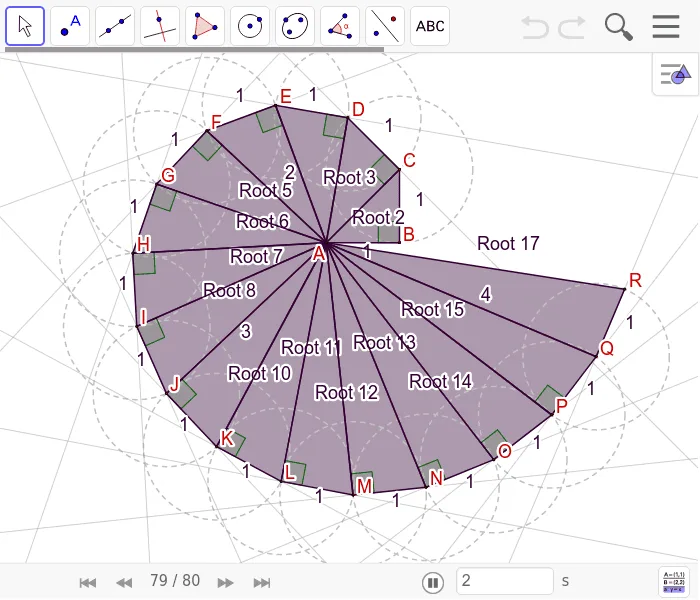
Task: Click point P label
Action: (561, 406)
